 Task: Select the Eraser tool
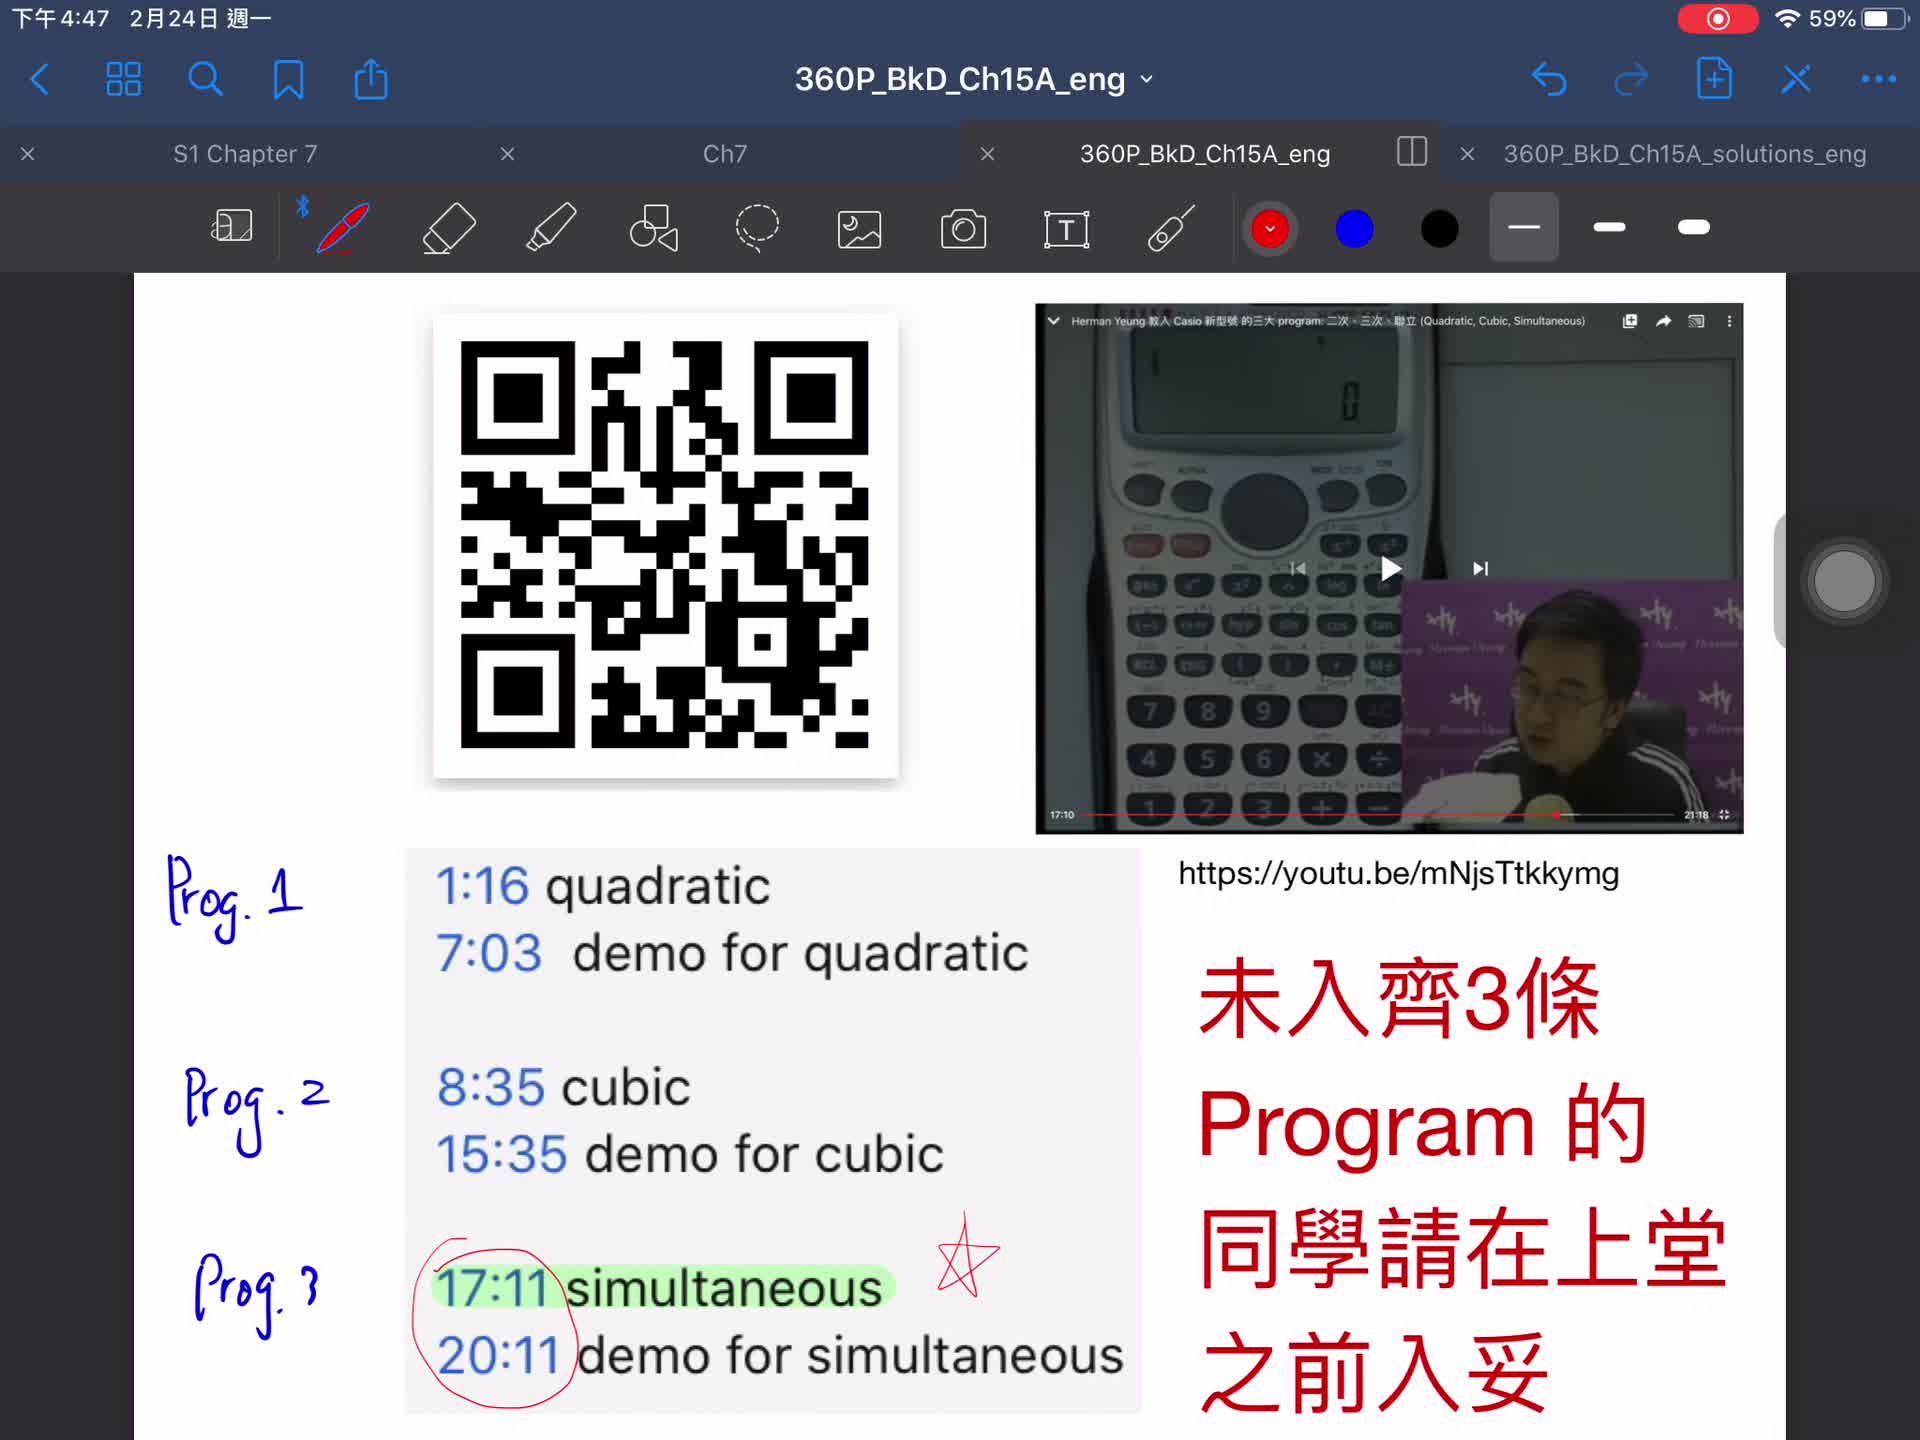tap(449, 228)
